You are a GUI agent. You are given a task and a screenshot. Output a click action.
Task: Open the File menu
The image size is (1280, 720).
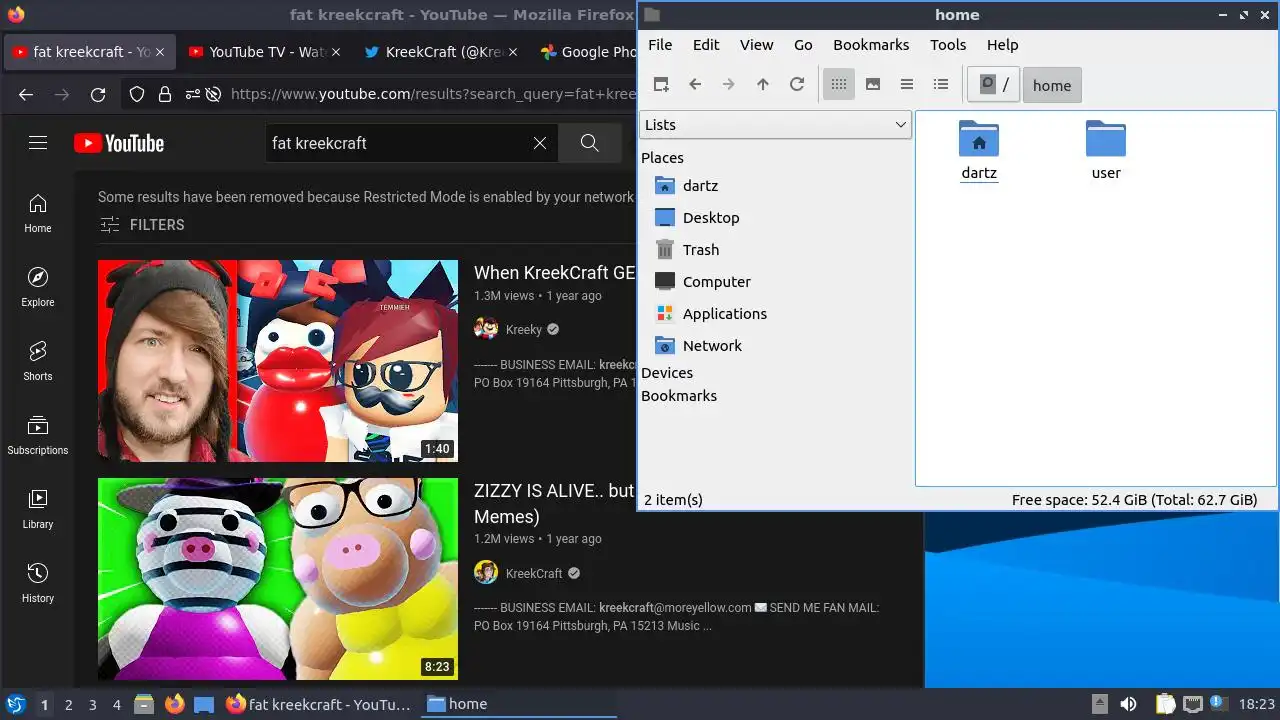[660, 45]
